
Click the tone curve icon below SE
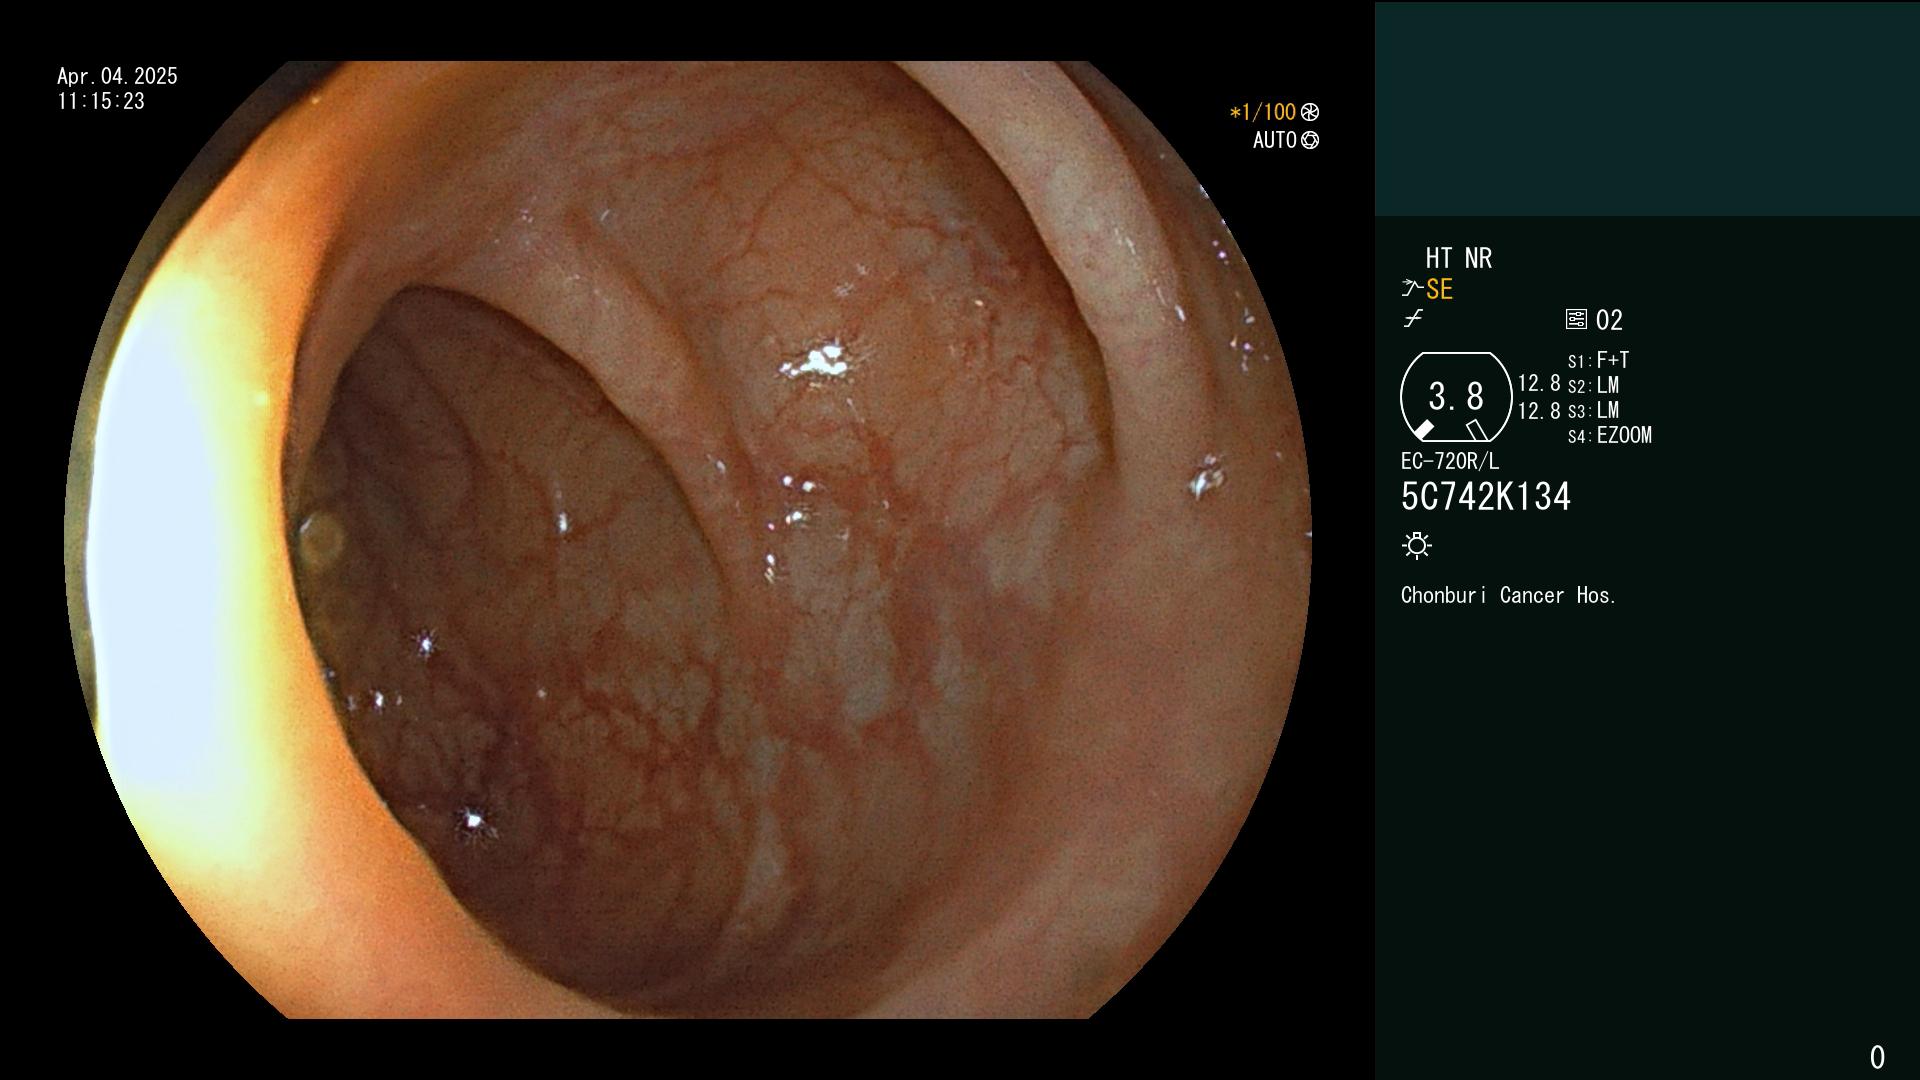coord(1413,319)
